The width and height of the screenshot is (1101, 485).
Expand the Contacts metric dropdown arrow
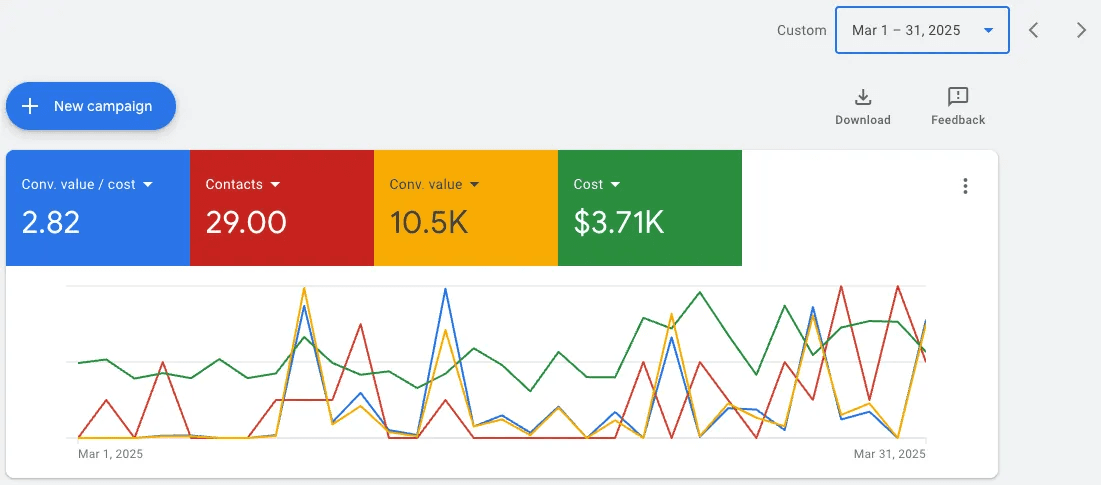tap(275, 185)
